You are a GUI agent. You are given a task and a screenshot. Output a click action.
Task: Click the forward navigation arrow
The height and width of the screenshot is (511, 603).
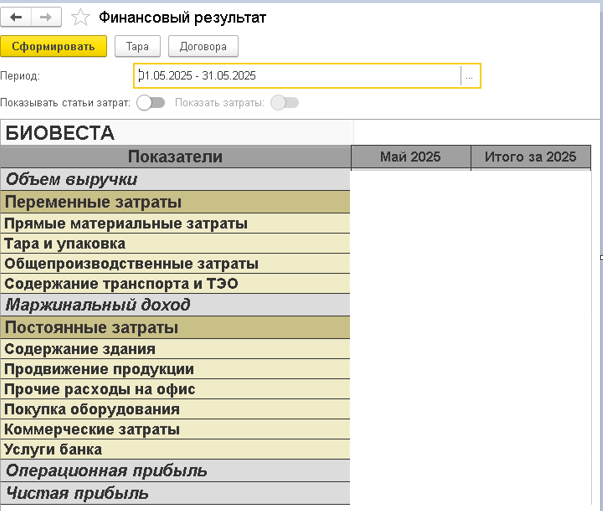tap(48, 18)
